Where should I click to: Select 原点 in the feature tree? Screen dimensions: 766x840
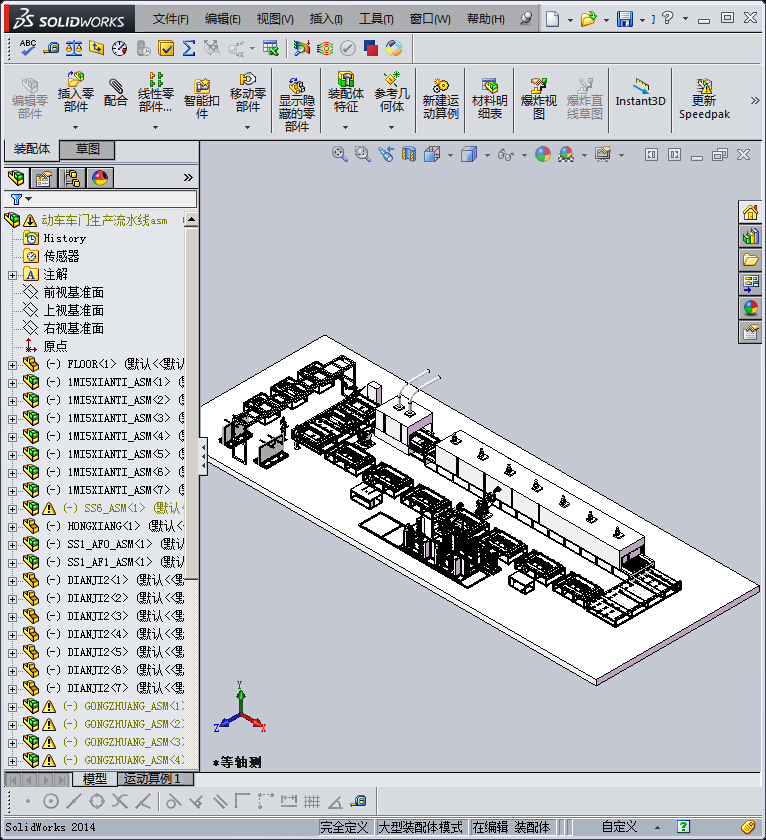tap(55, 347)
